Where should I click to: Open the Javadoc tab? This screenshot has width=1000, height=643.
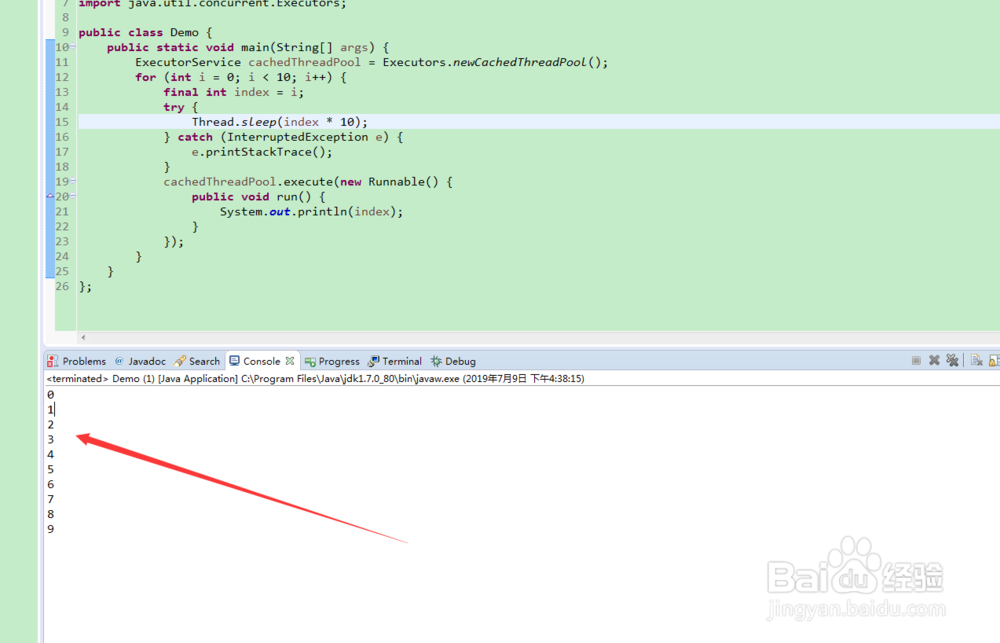tap(140, 361)
